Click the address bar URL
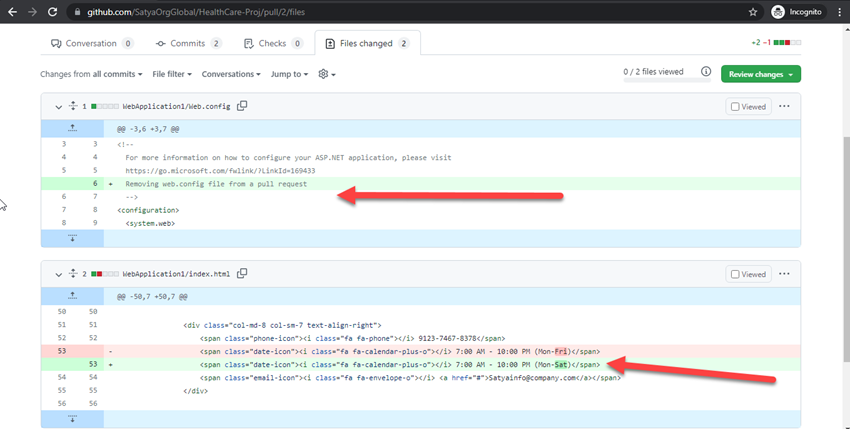This screenshot has width=850, height=429. (196, 12)
